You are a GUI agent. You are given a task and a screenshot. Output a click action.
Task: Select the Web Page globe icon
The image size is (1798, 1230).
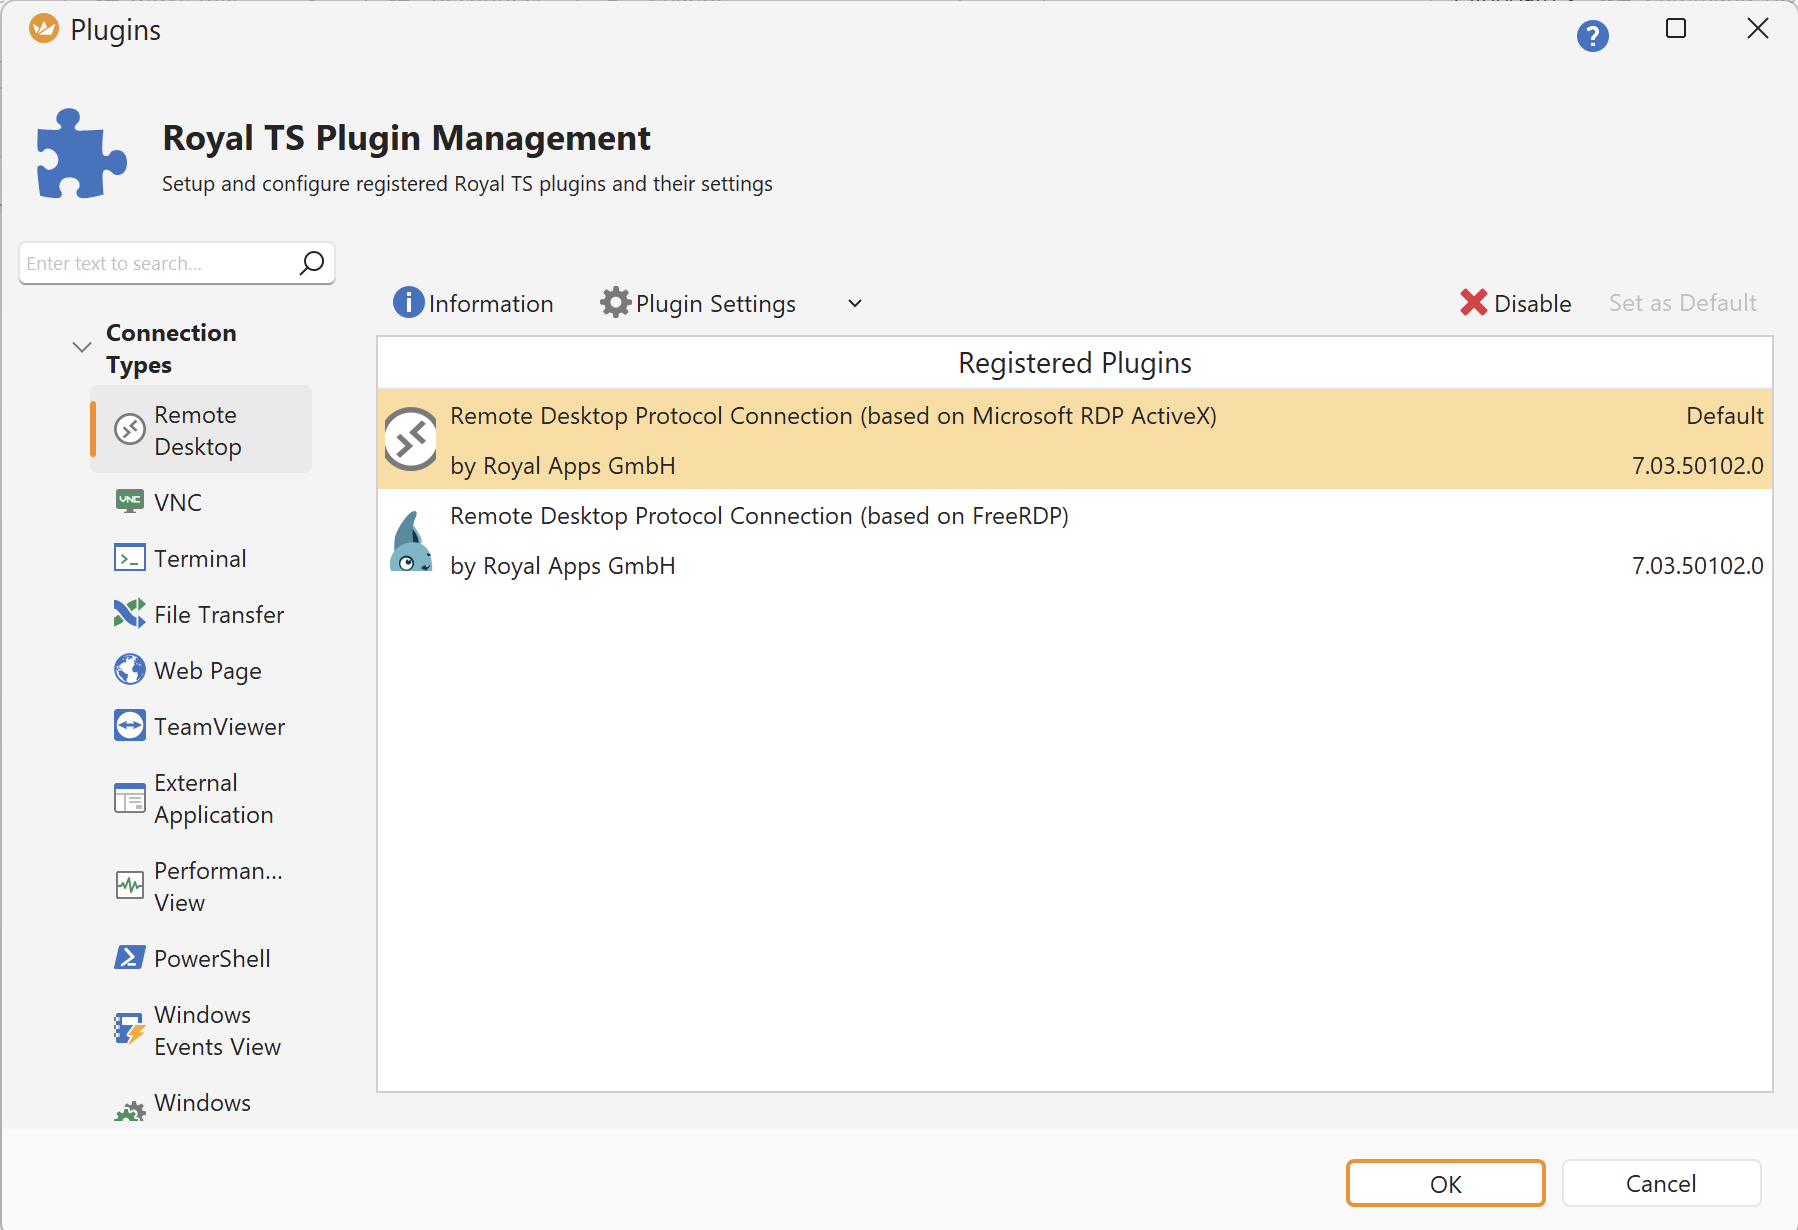coord(130,670)
